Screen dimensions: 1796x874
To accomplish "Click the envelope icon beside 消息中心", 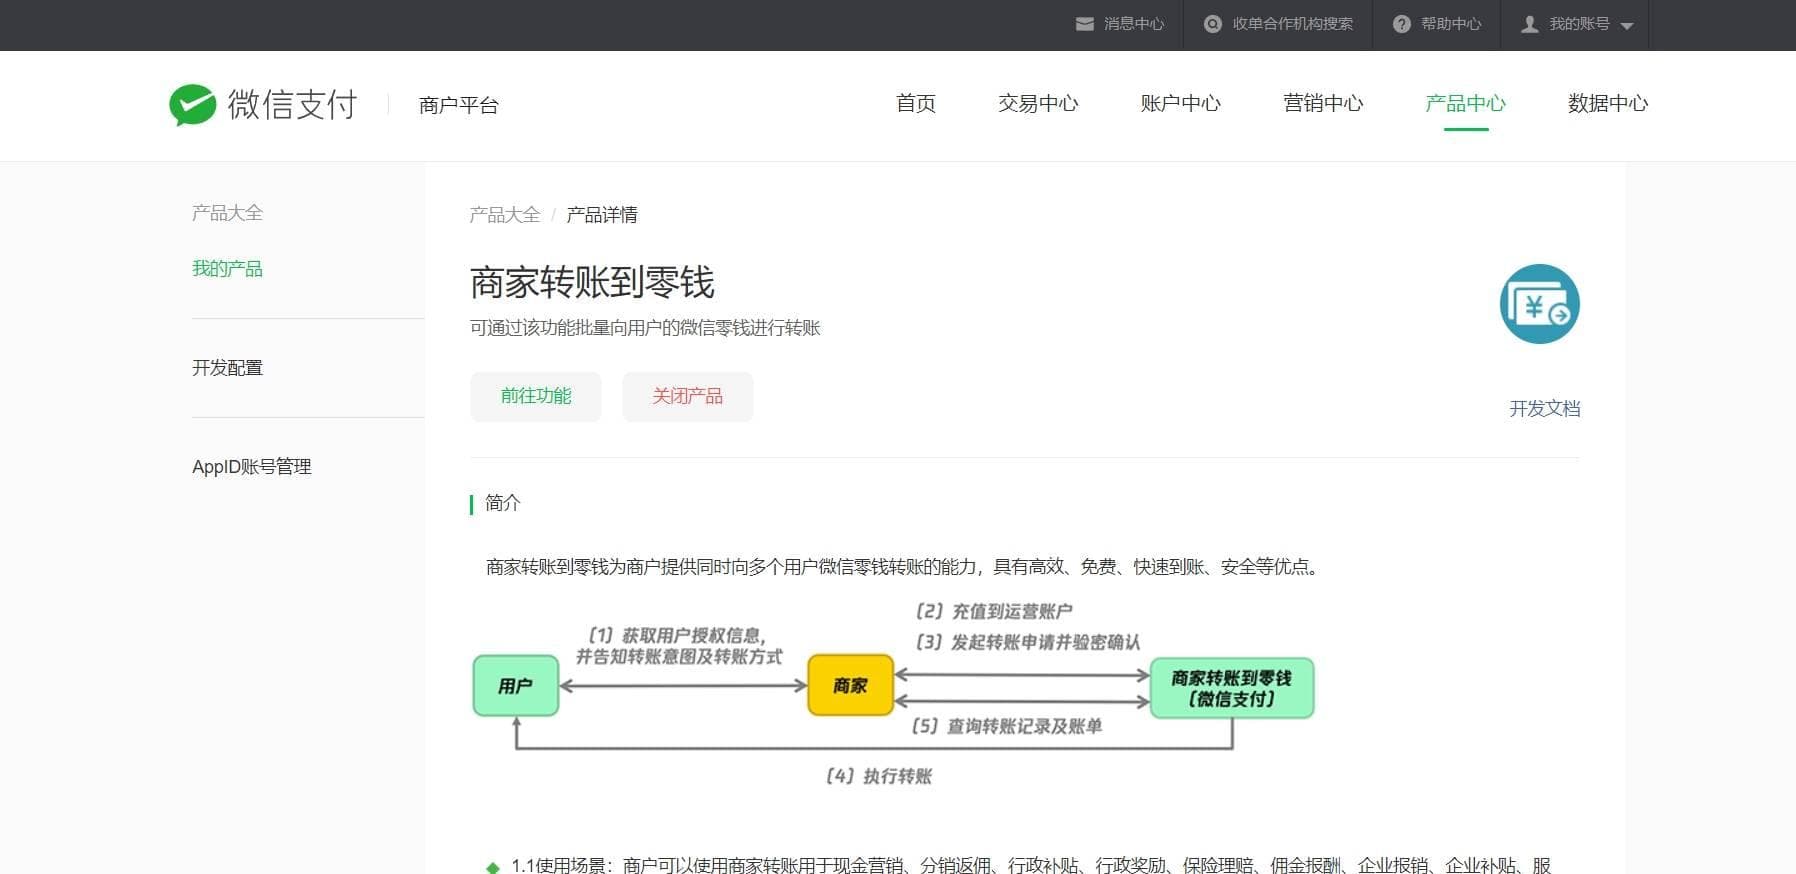I will pos(1085,24).
